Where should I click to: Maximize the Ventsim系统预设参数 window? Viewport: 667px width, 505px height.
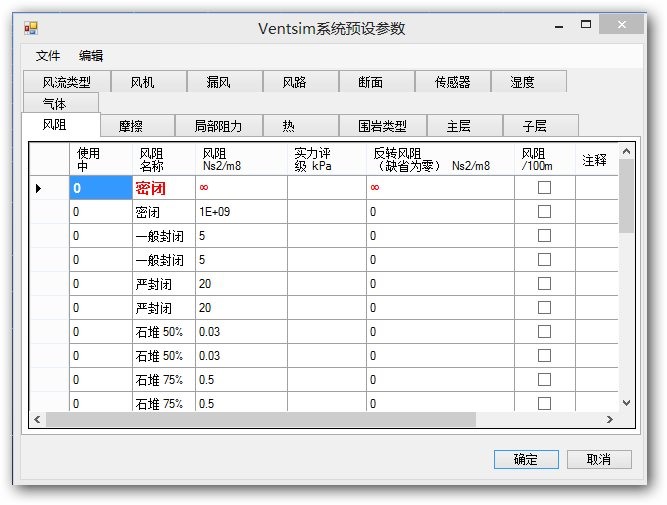586,24
